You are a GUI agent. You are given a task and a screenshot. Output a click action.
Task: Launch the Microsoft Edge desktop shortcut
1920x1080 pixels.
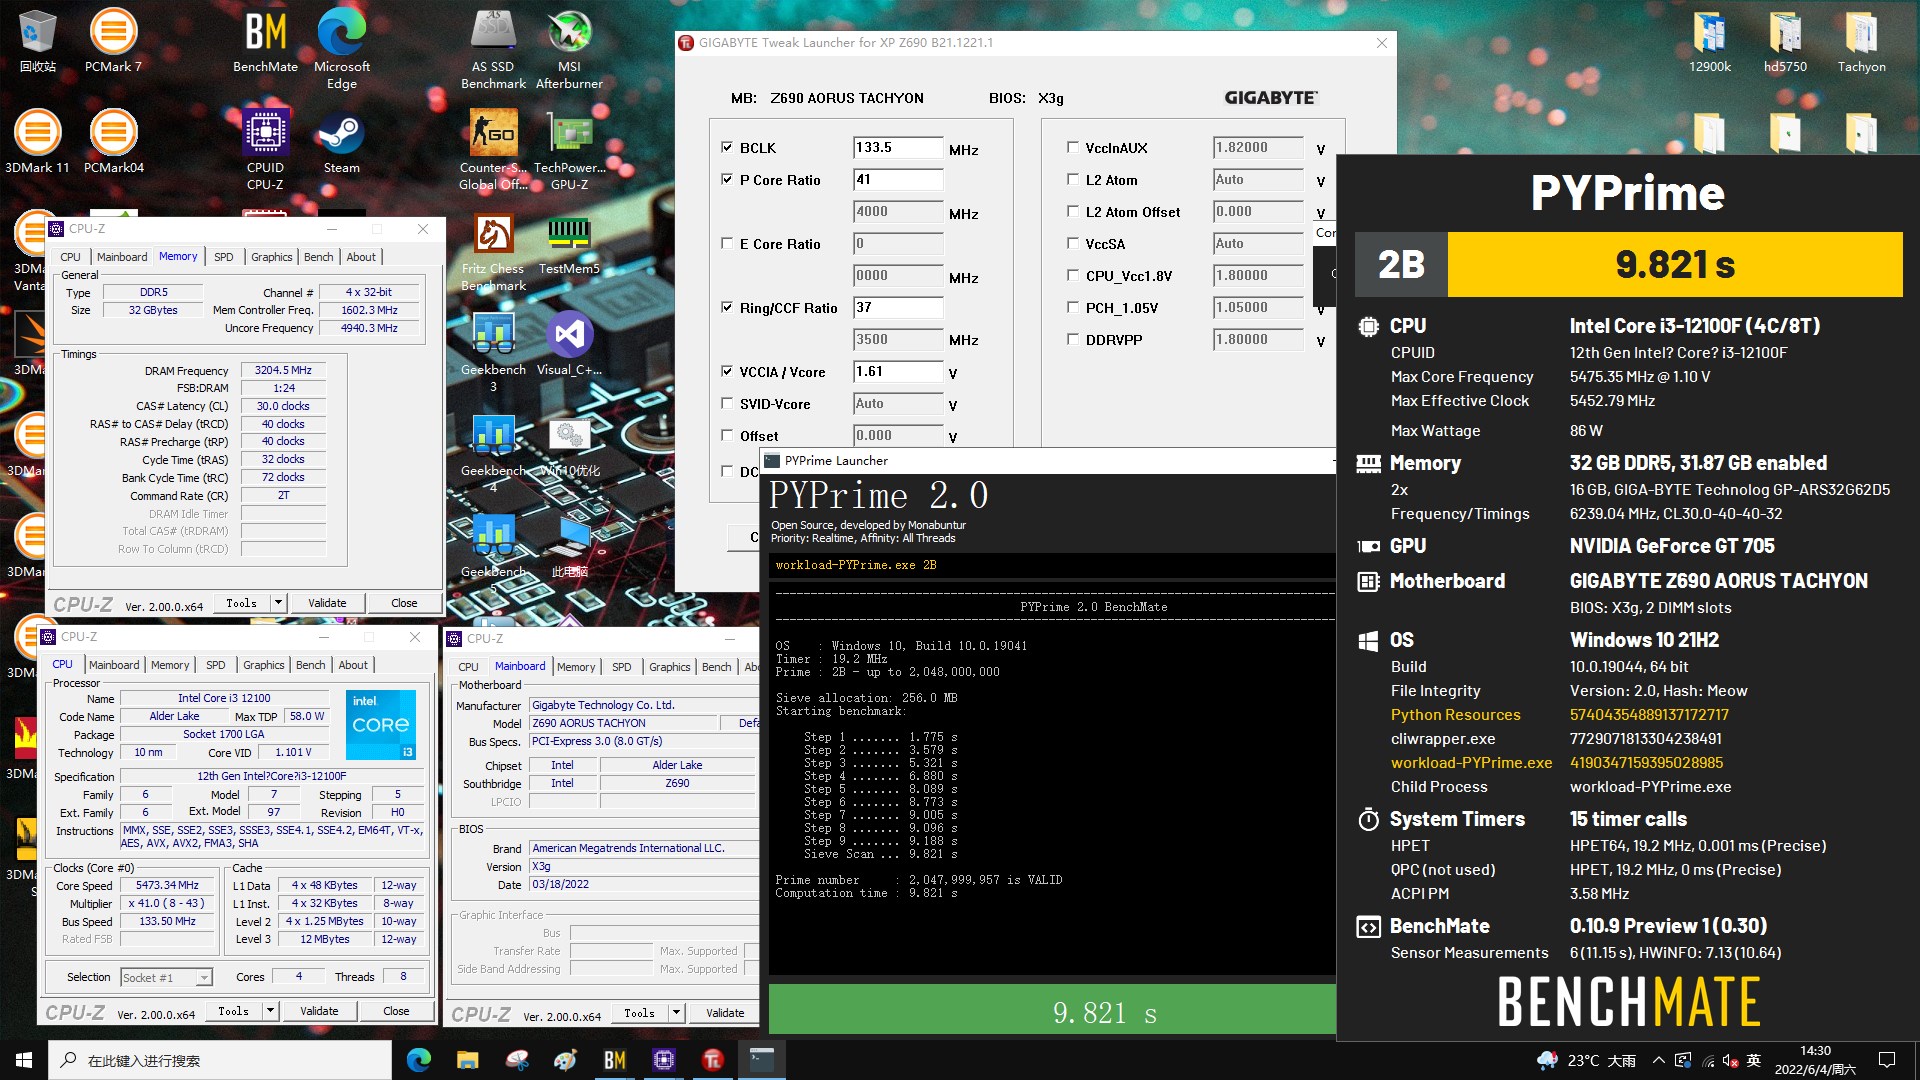(341, 48)
